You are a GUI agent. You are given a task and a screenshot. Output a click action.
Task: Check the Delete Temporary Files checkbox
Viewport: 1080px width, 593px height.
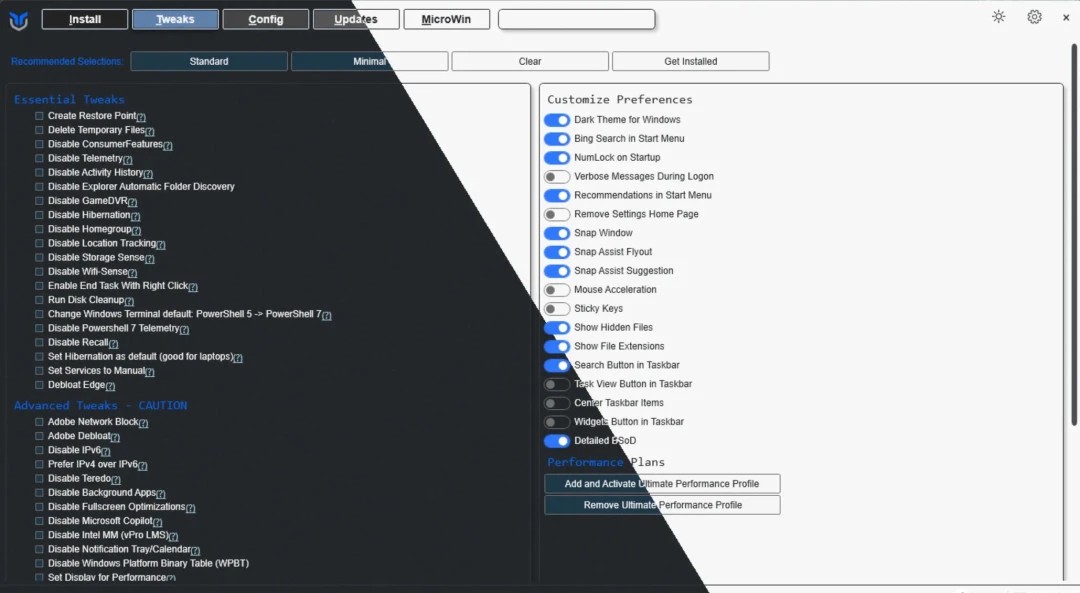tap(40, 130)
